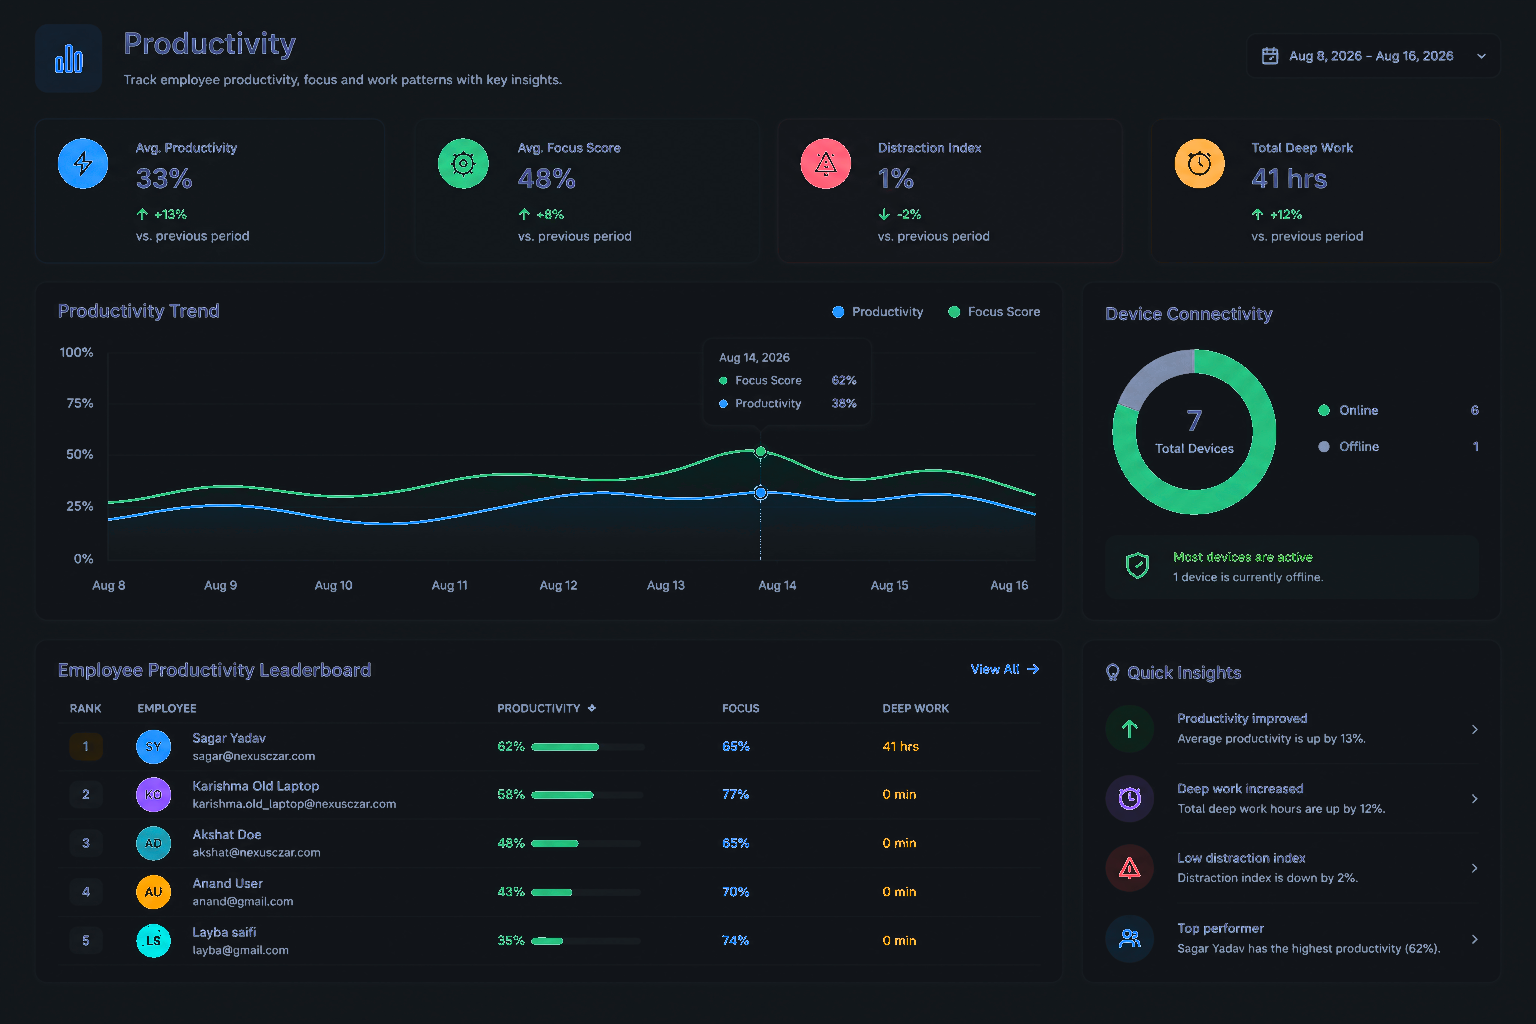The image size is (1536, 1024).
Task: Expand the Top performer insight chevron
Action: (1475, 939)
